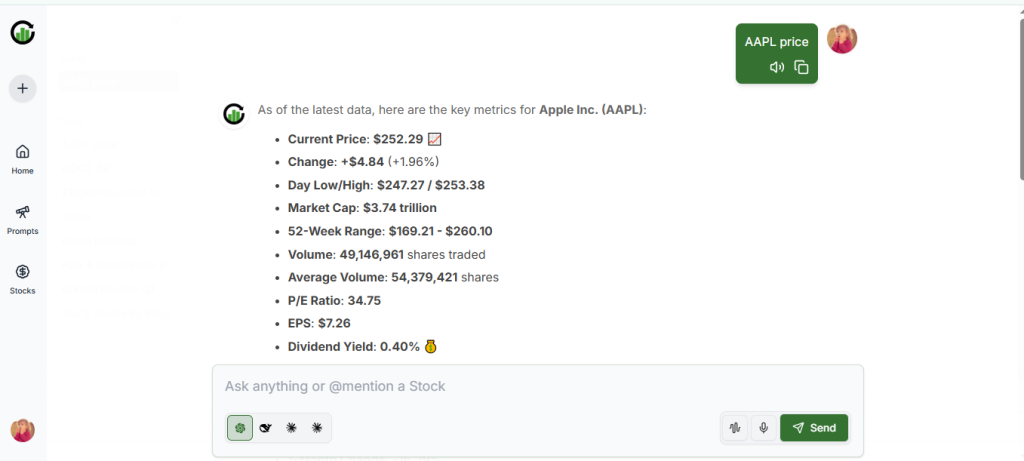Copy the AAPL price message

[801, 67]
